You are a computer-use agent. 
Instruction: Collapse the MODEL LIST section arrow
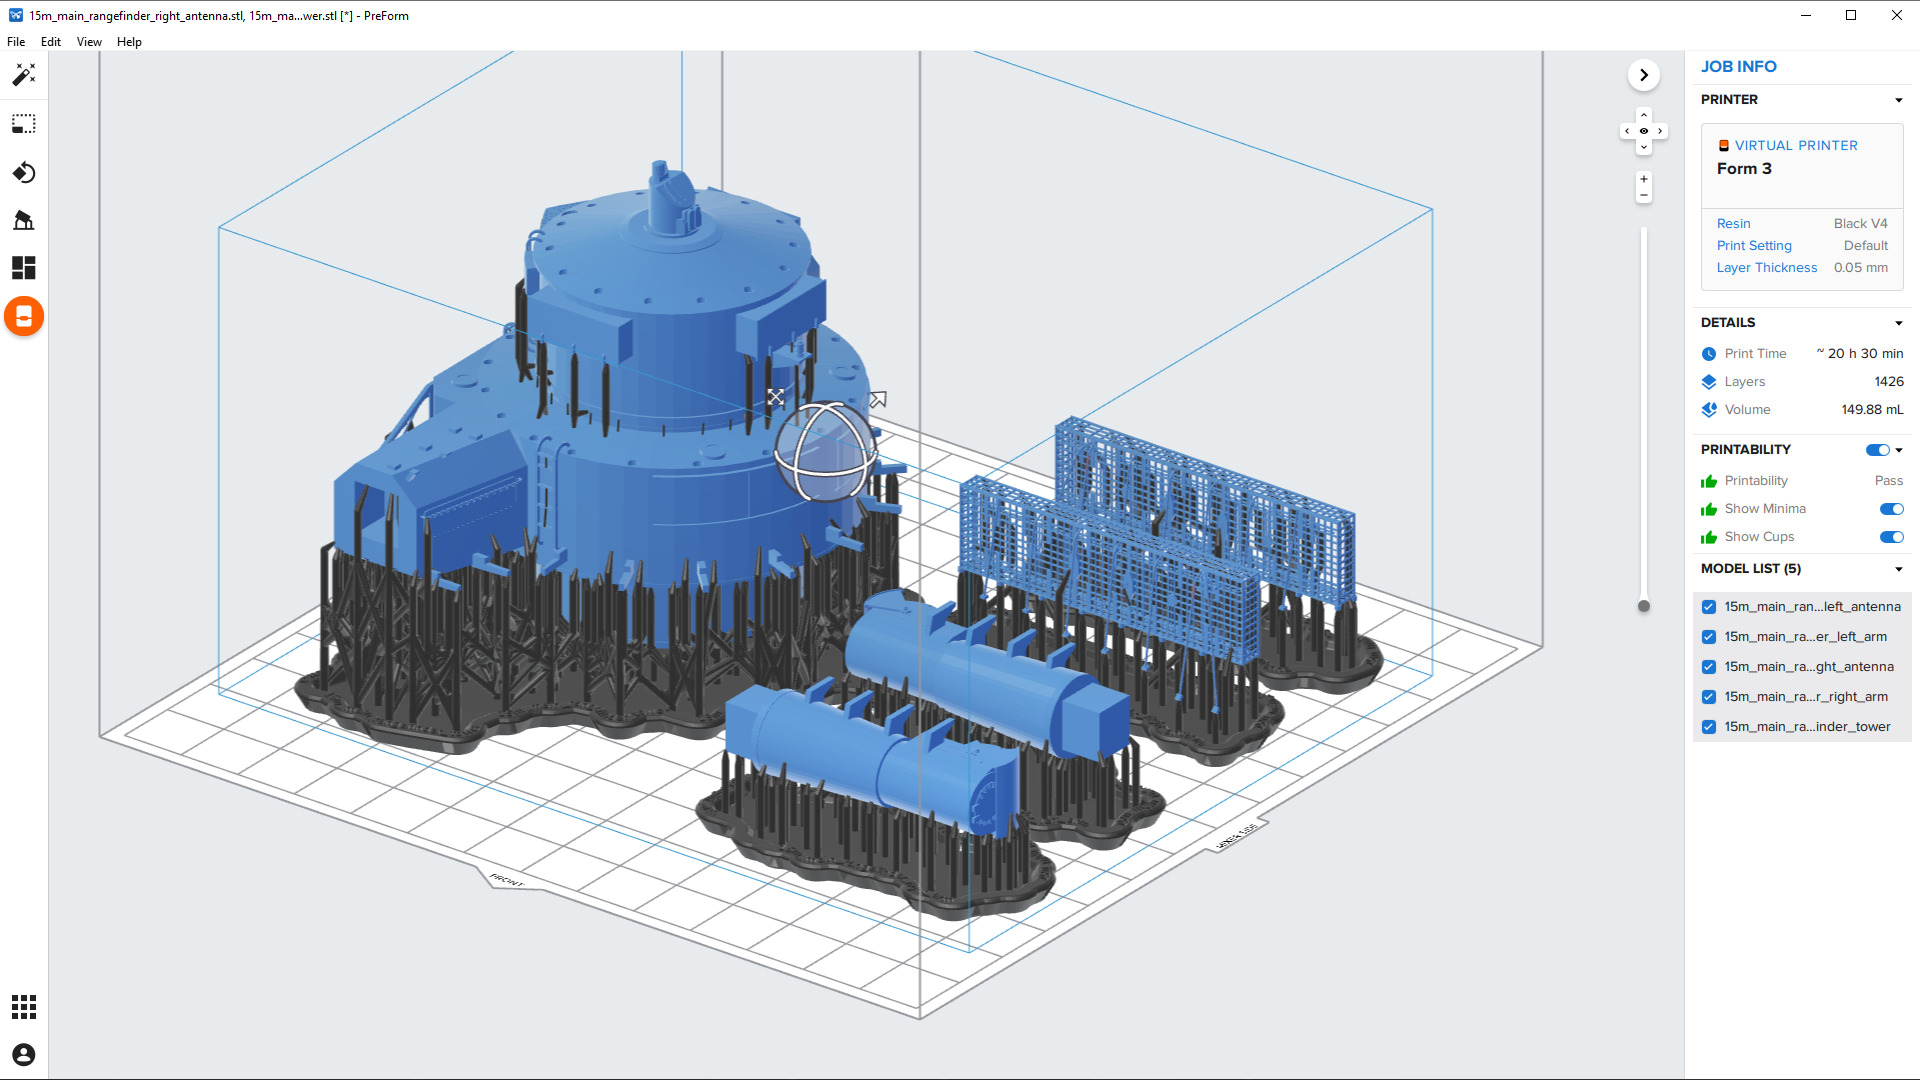click(1898, 569)
